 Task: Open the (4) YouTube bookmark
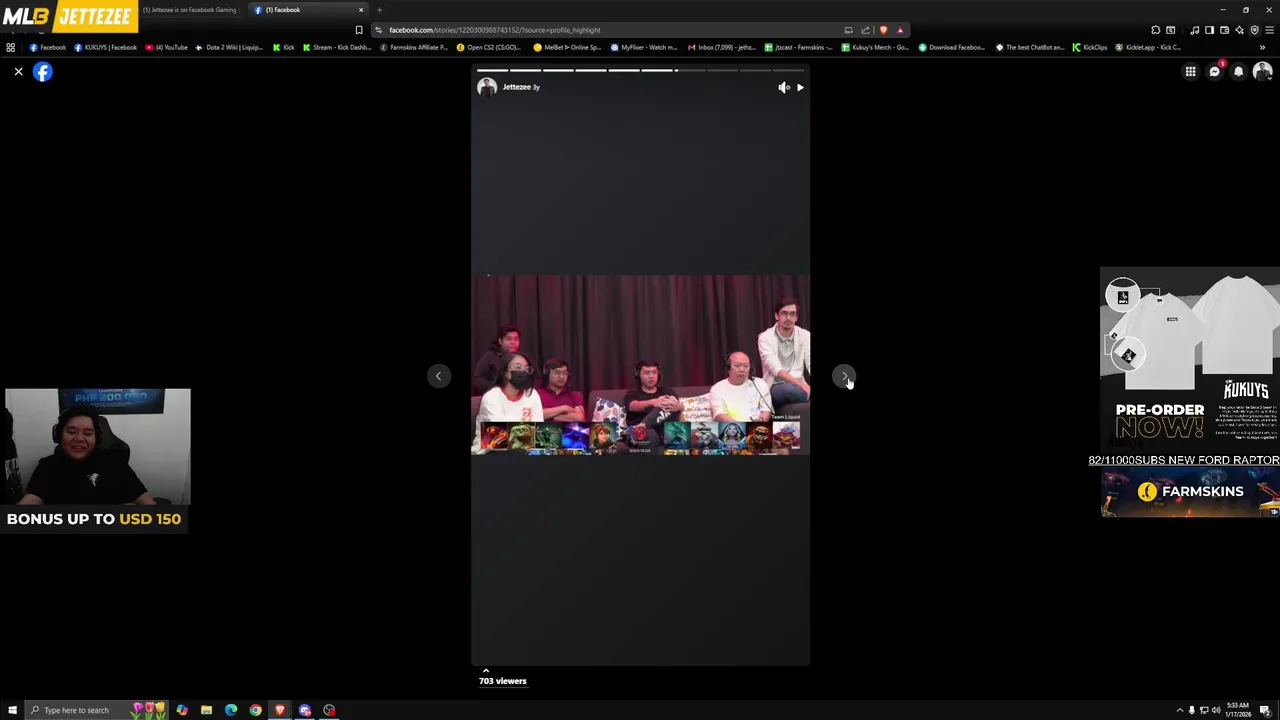[x=166, y=47]
